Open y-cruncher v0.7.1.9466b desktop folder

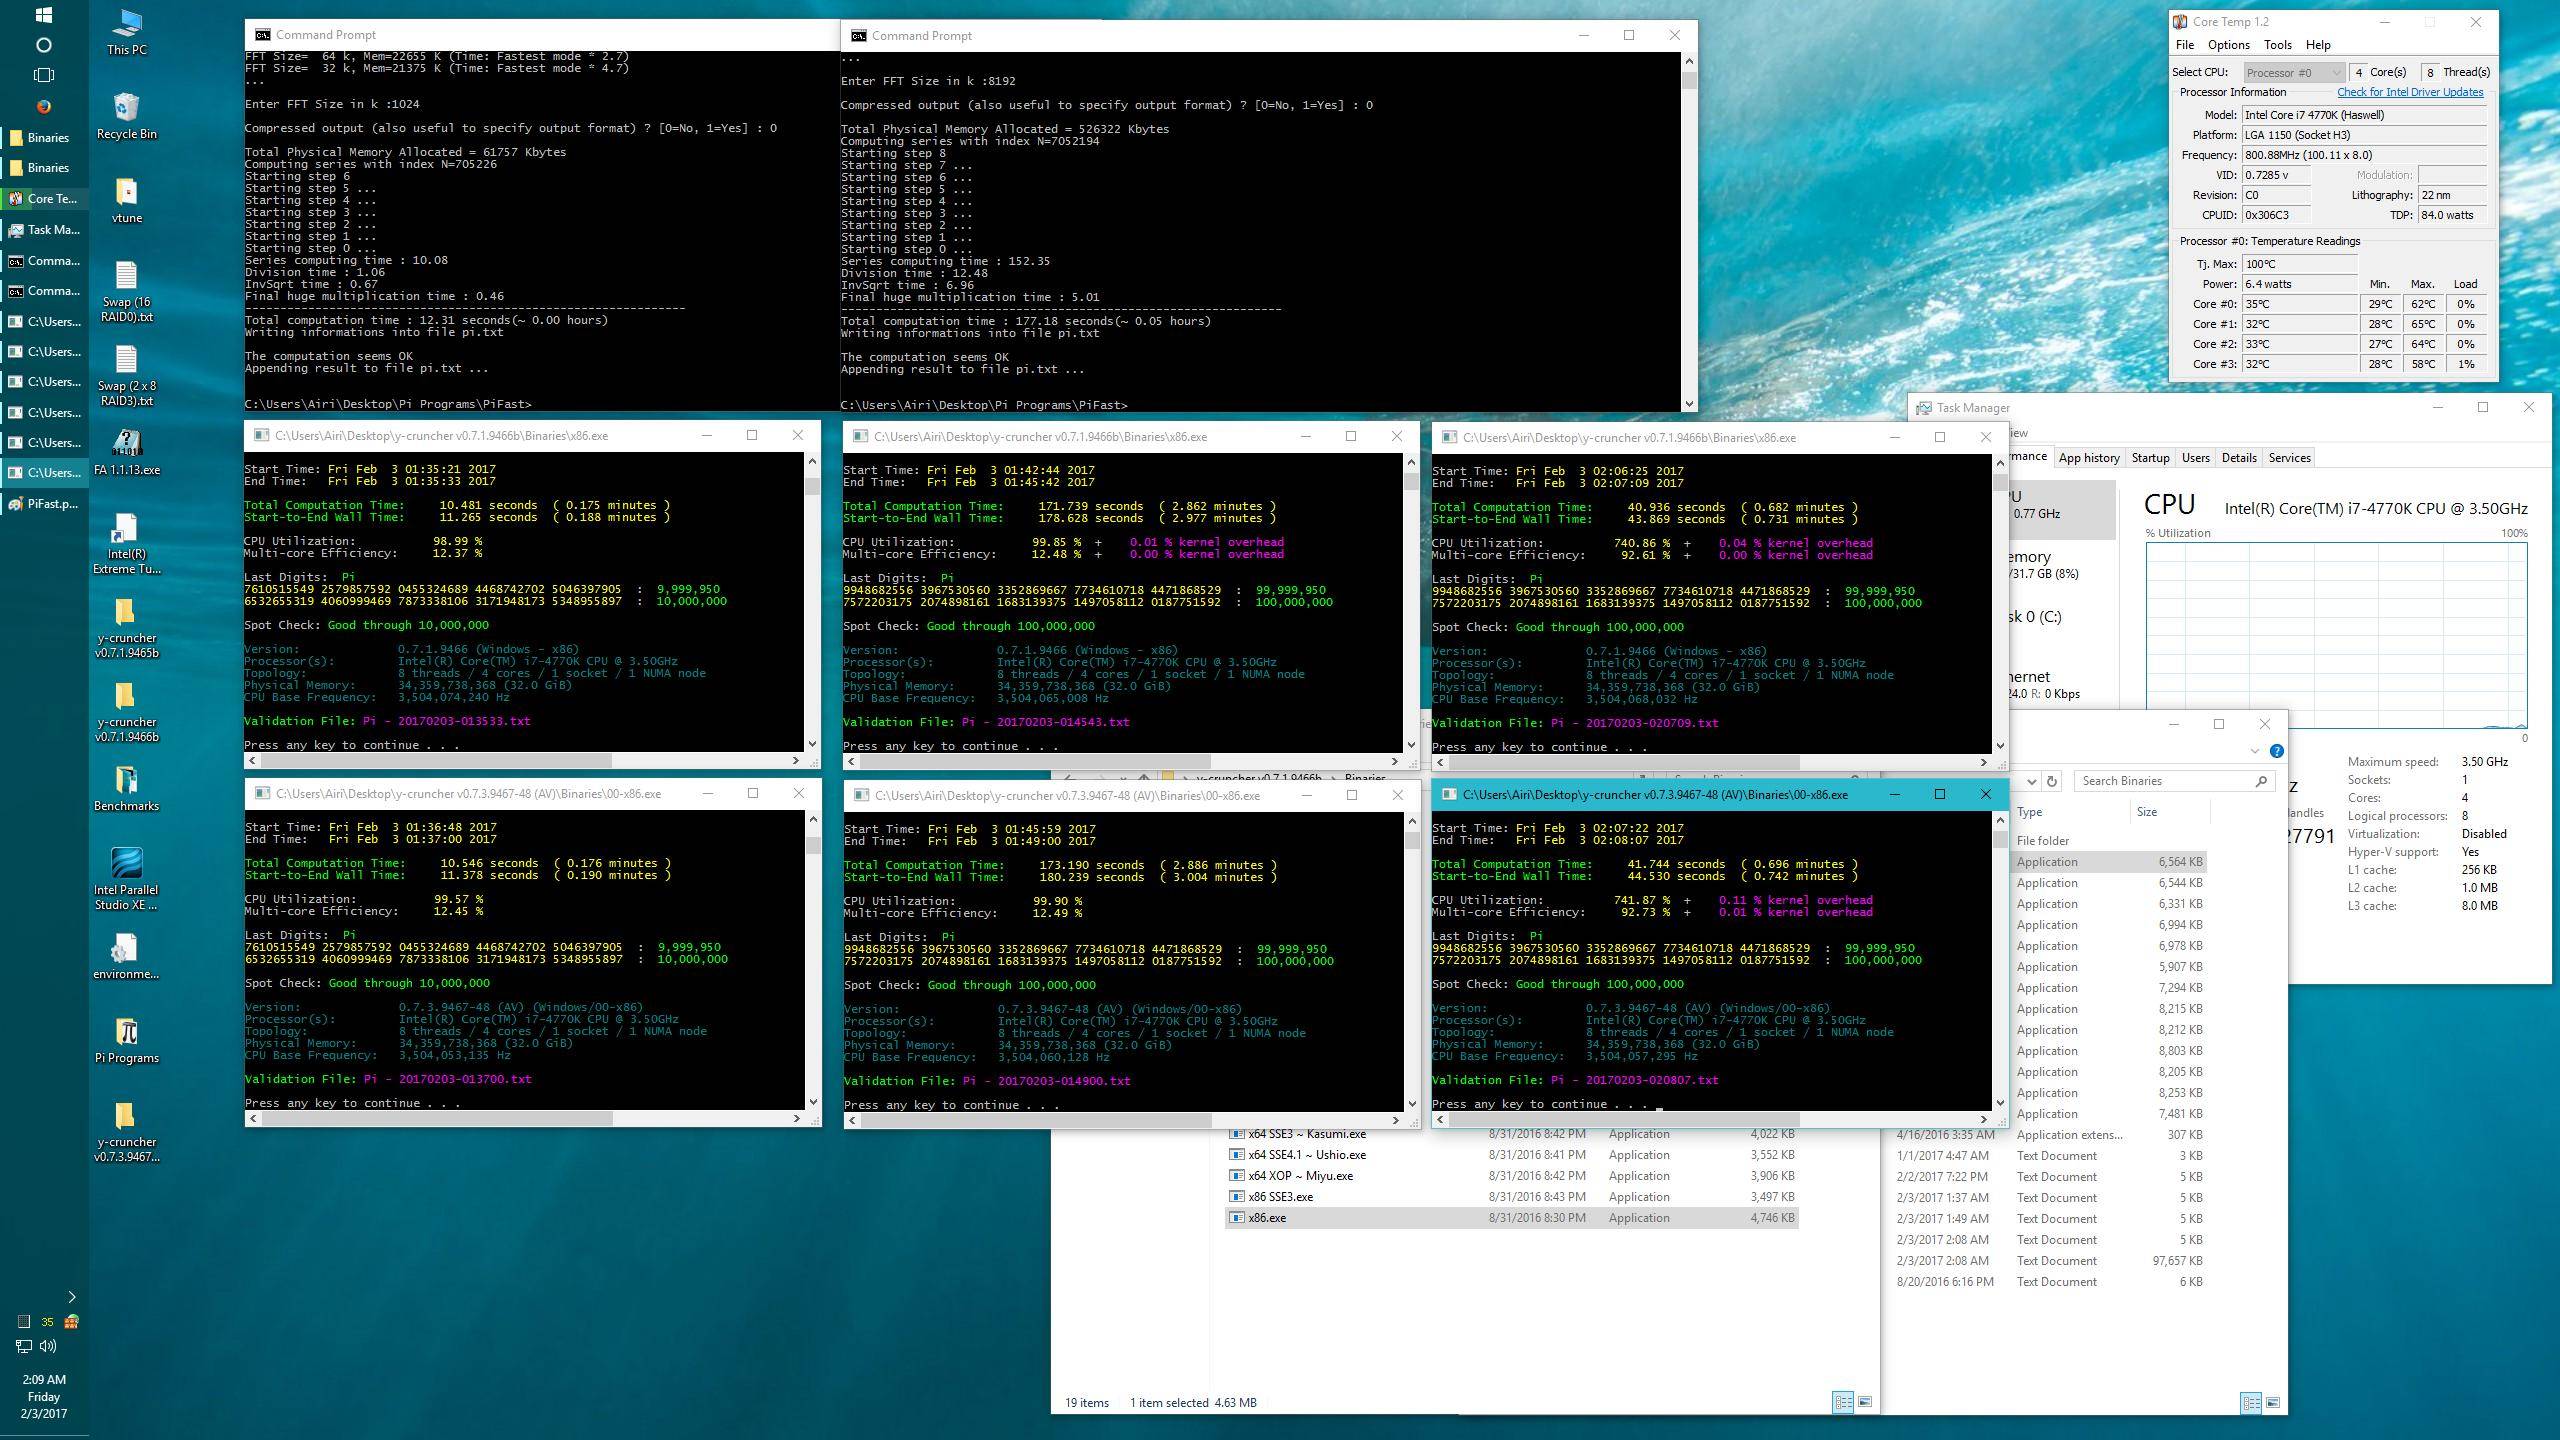126,712
